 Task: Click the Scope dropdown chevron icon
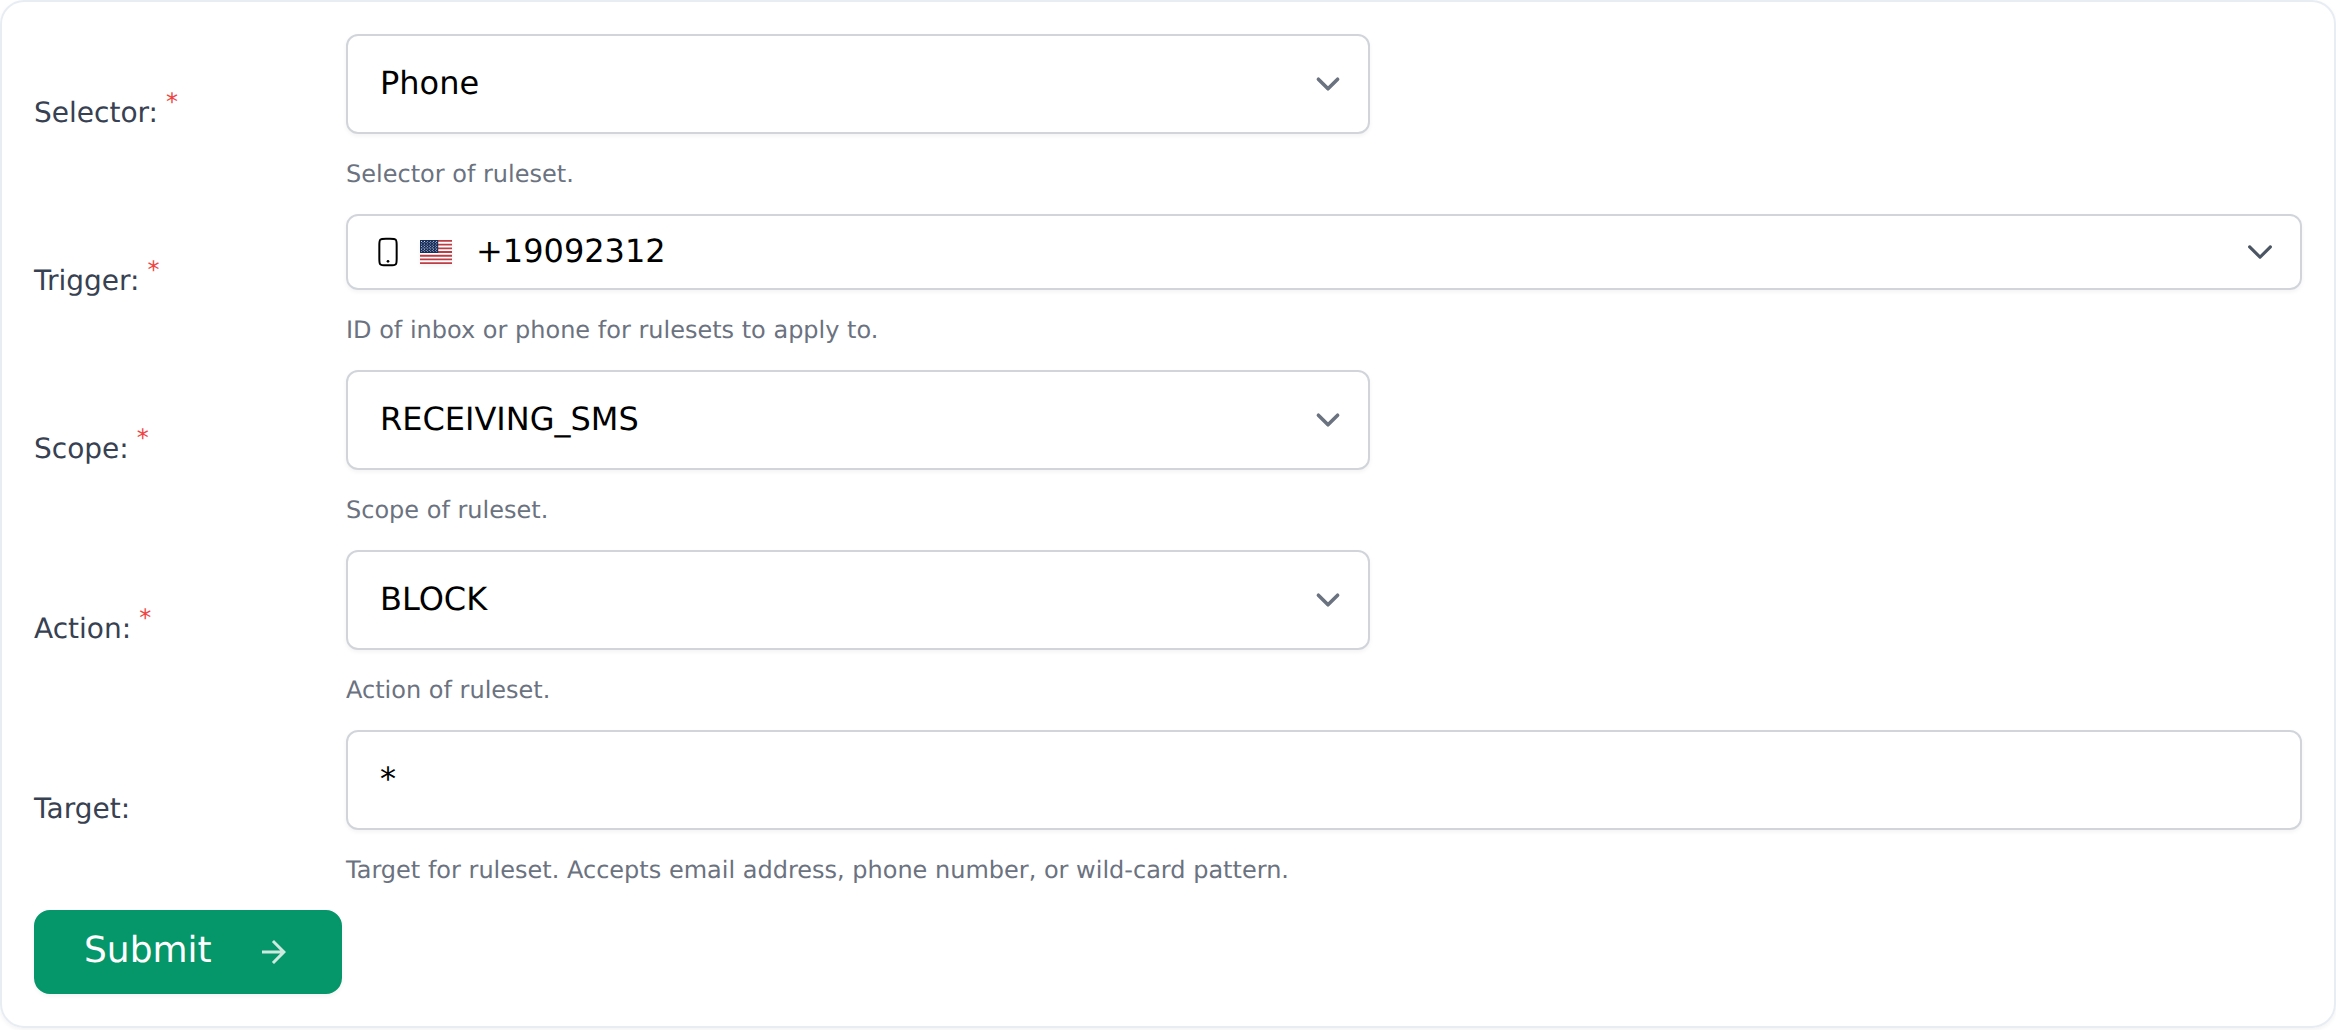coord(1327,420)
